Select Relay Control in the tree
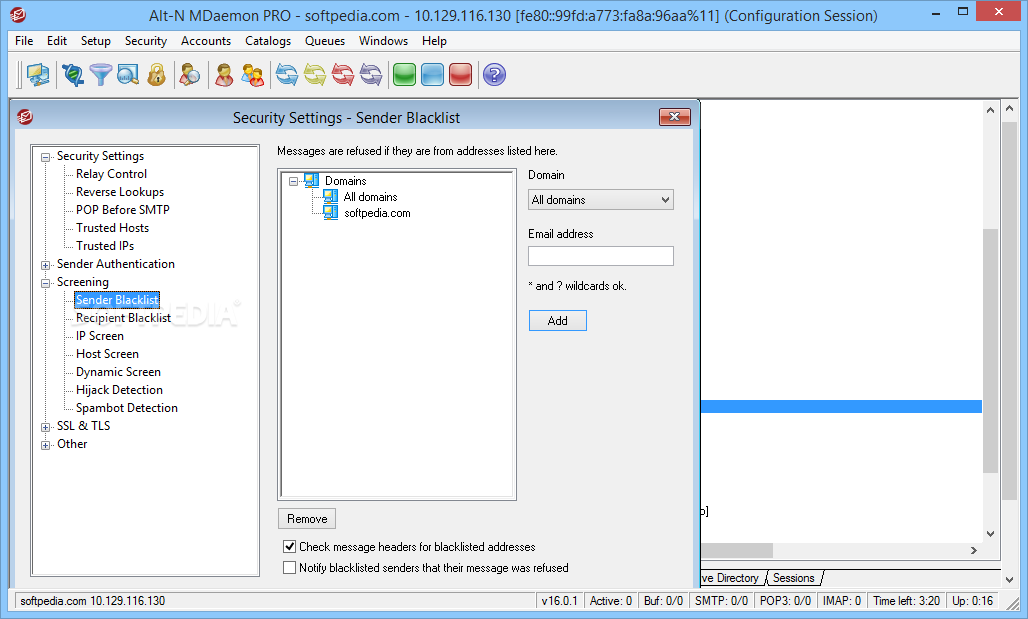1028x619 pixels. (111, 174)
